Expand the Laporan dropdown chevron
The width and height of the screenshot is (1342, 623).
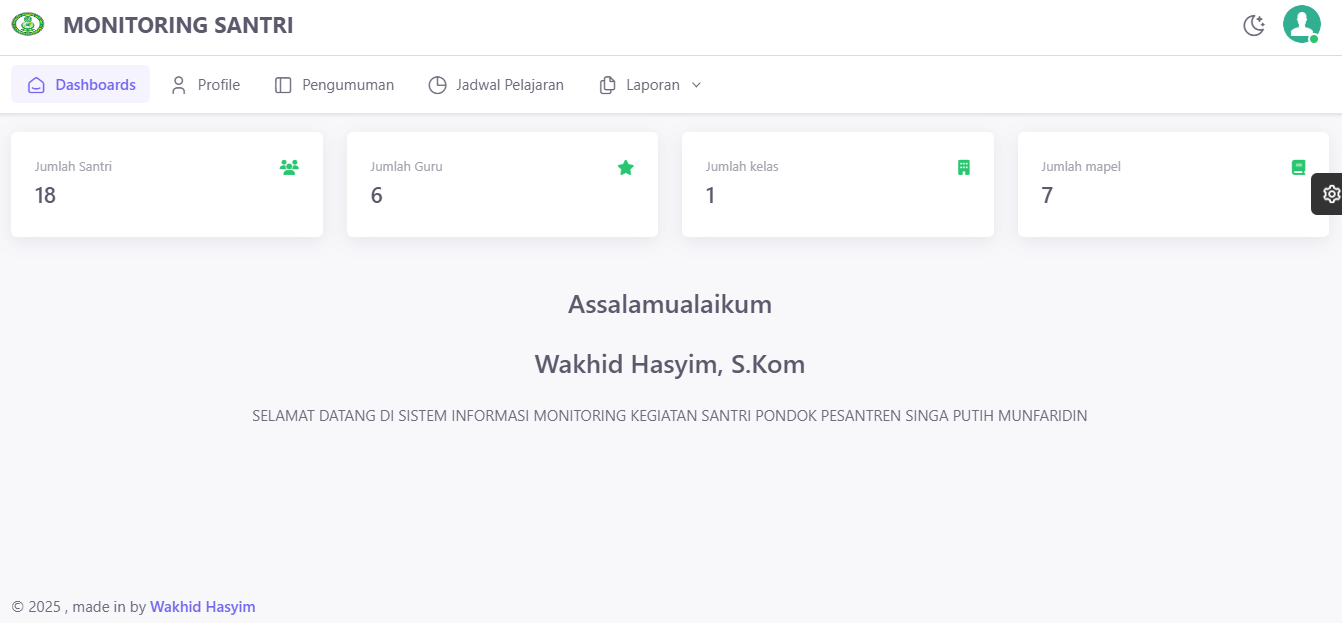[x=697, y=85]
